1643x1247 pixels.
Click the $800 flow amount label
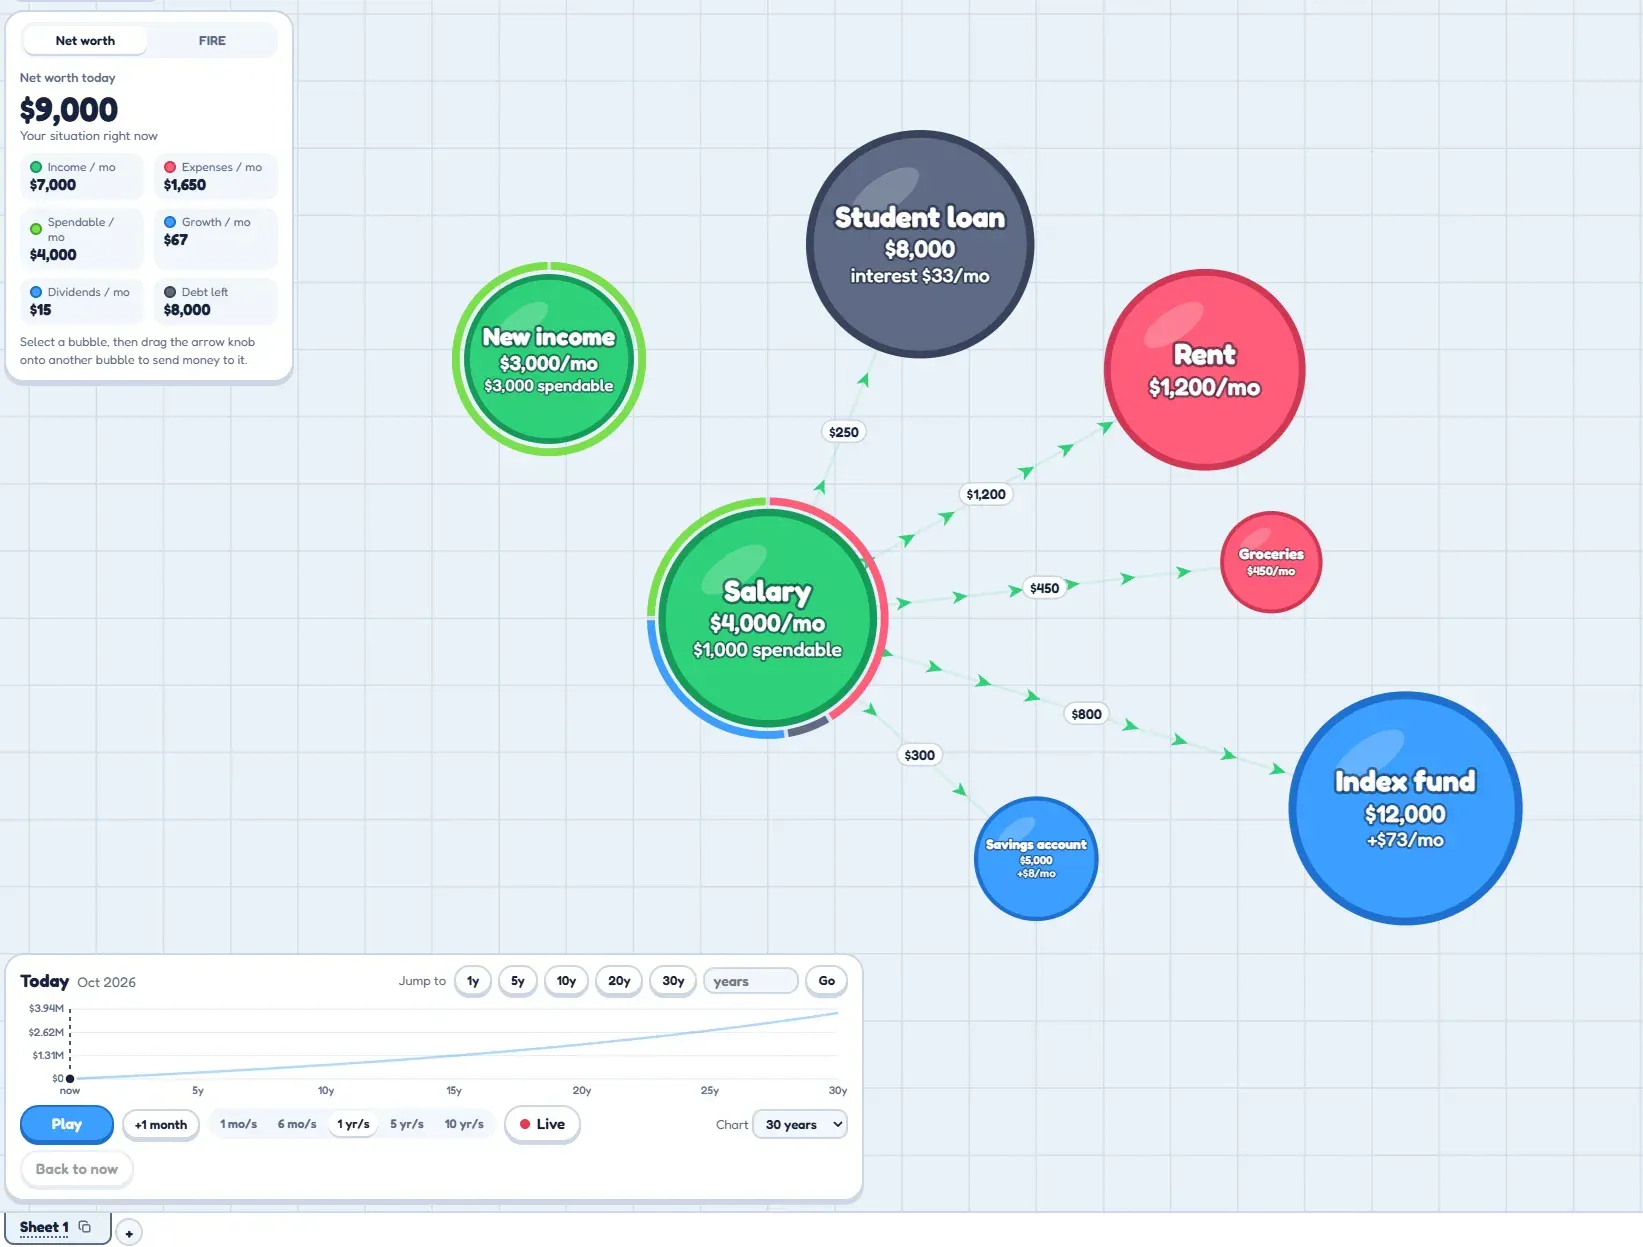coord(1086,714)
